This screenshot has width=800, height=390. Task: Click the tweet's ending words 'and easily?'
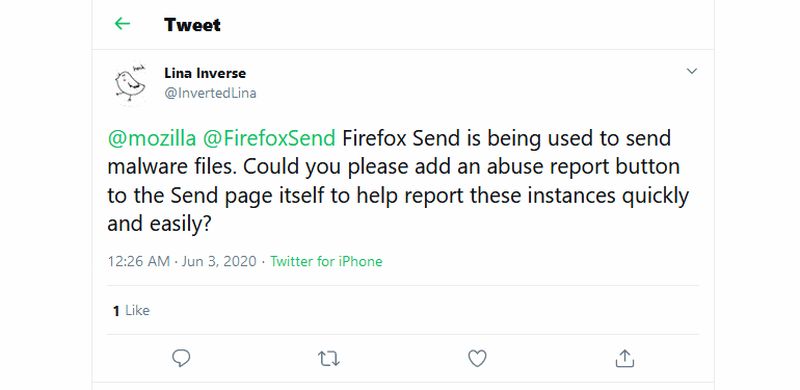click(159, 224)
